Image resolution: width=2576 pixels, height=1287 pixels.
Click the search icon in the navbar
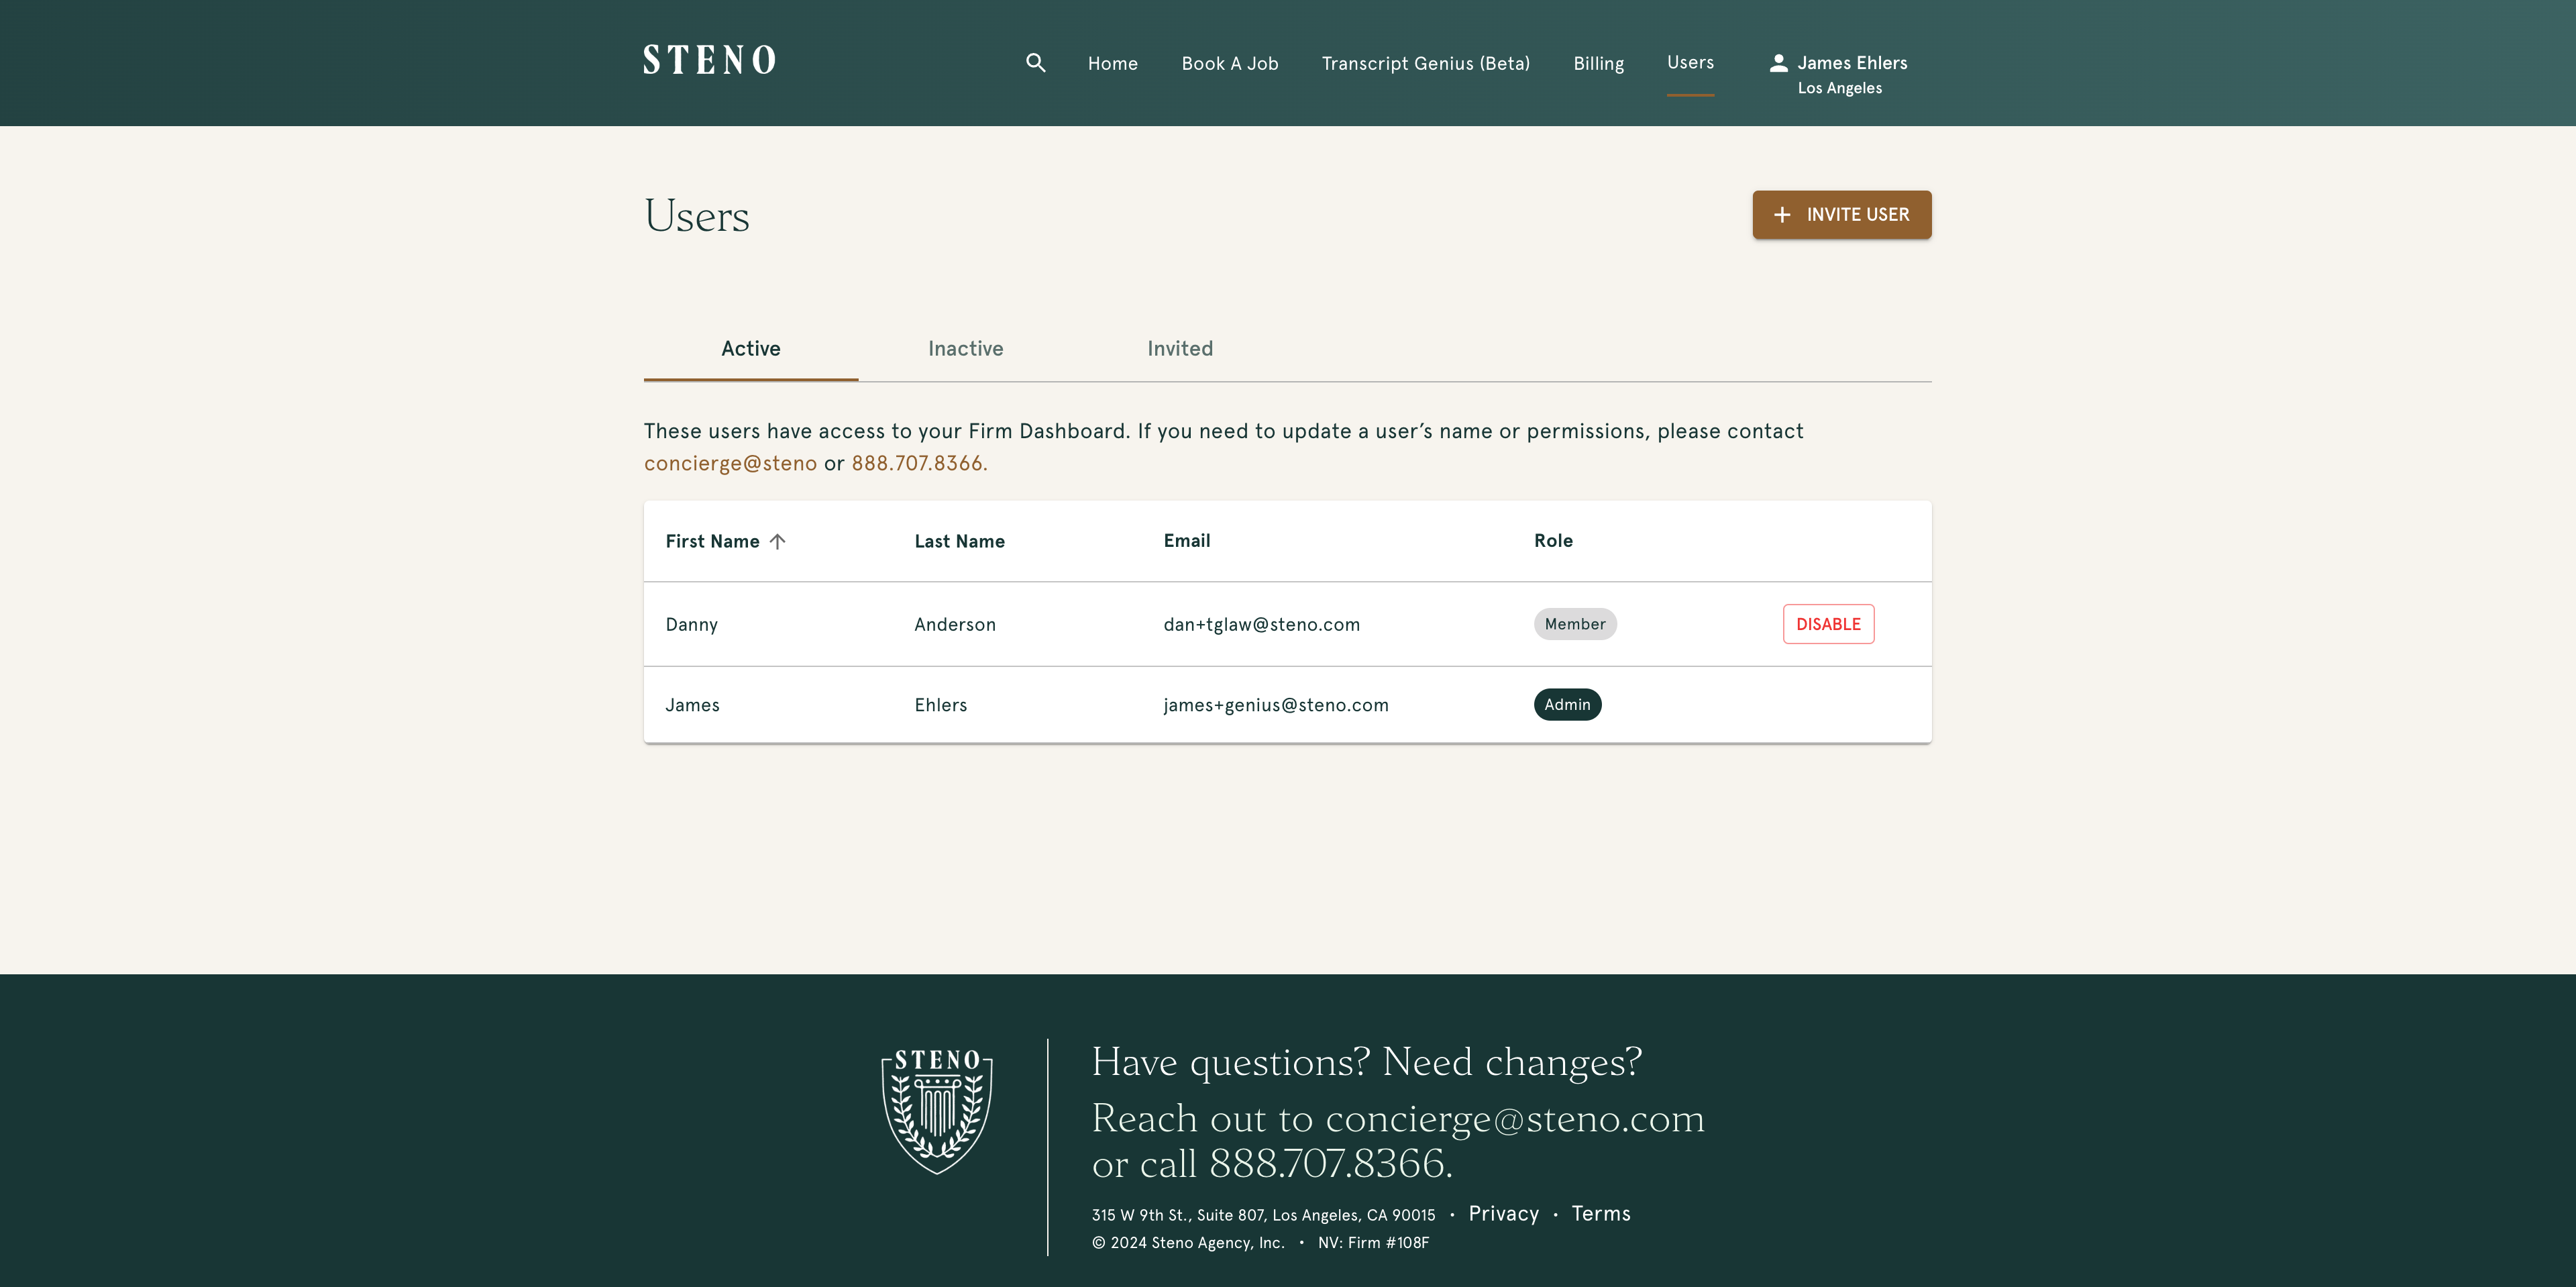tap(1036, 62)
